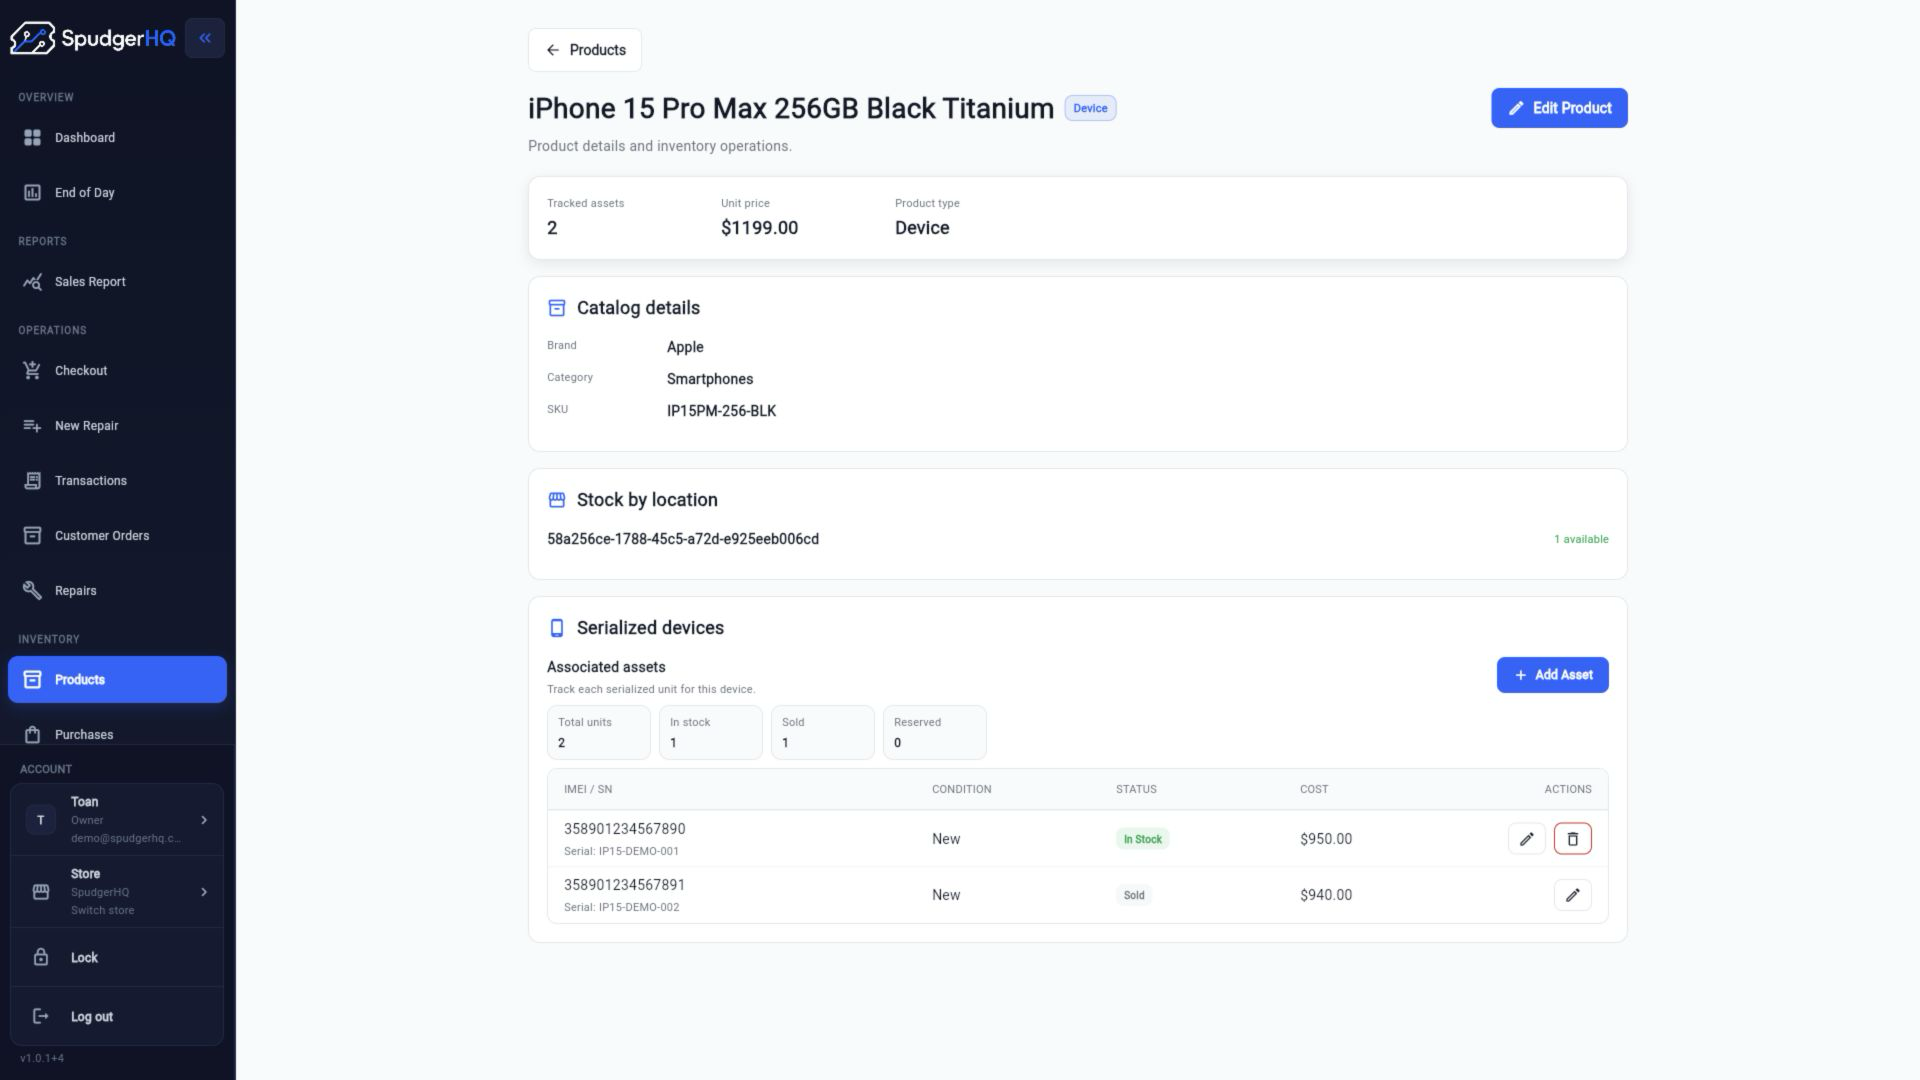Click the Dashboard grid icon
This screenshot has width=1920, height=1080.
(32, 137)
